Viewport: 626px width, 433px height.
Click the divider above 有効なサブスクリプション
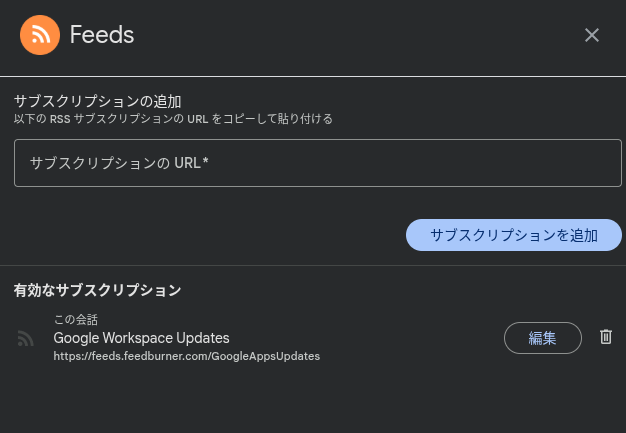tap(313, 265)
